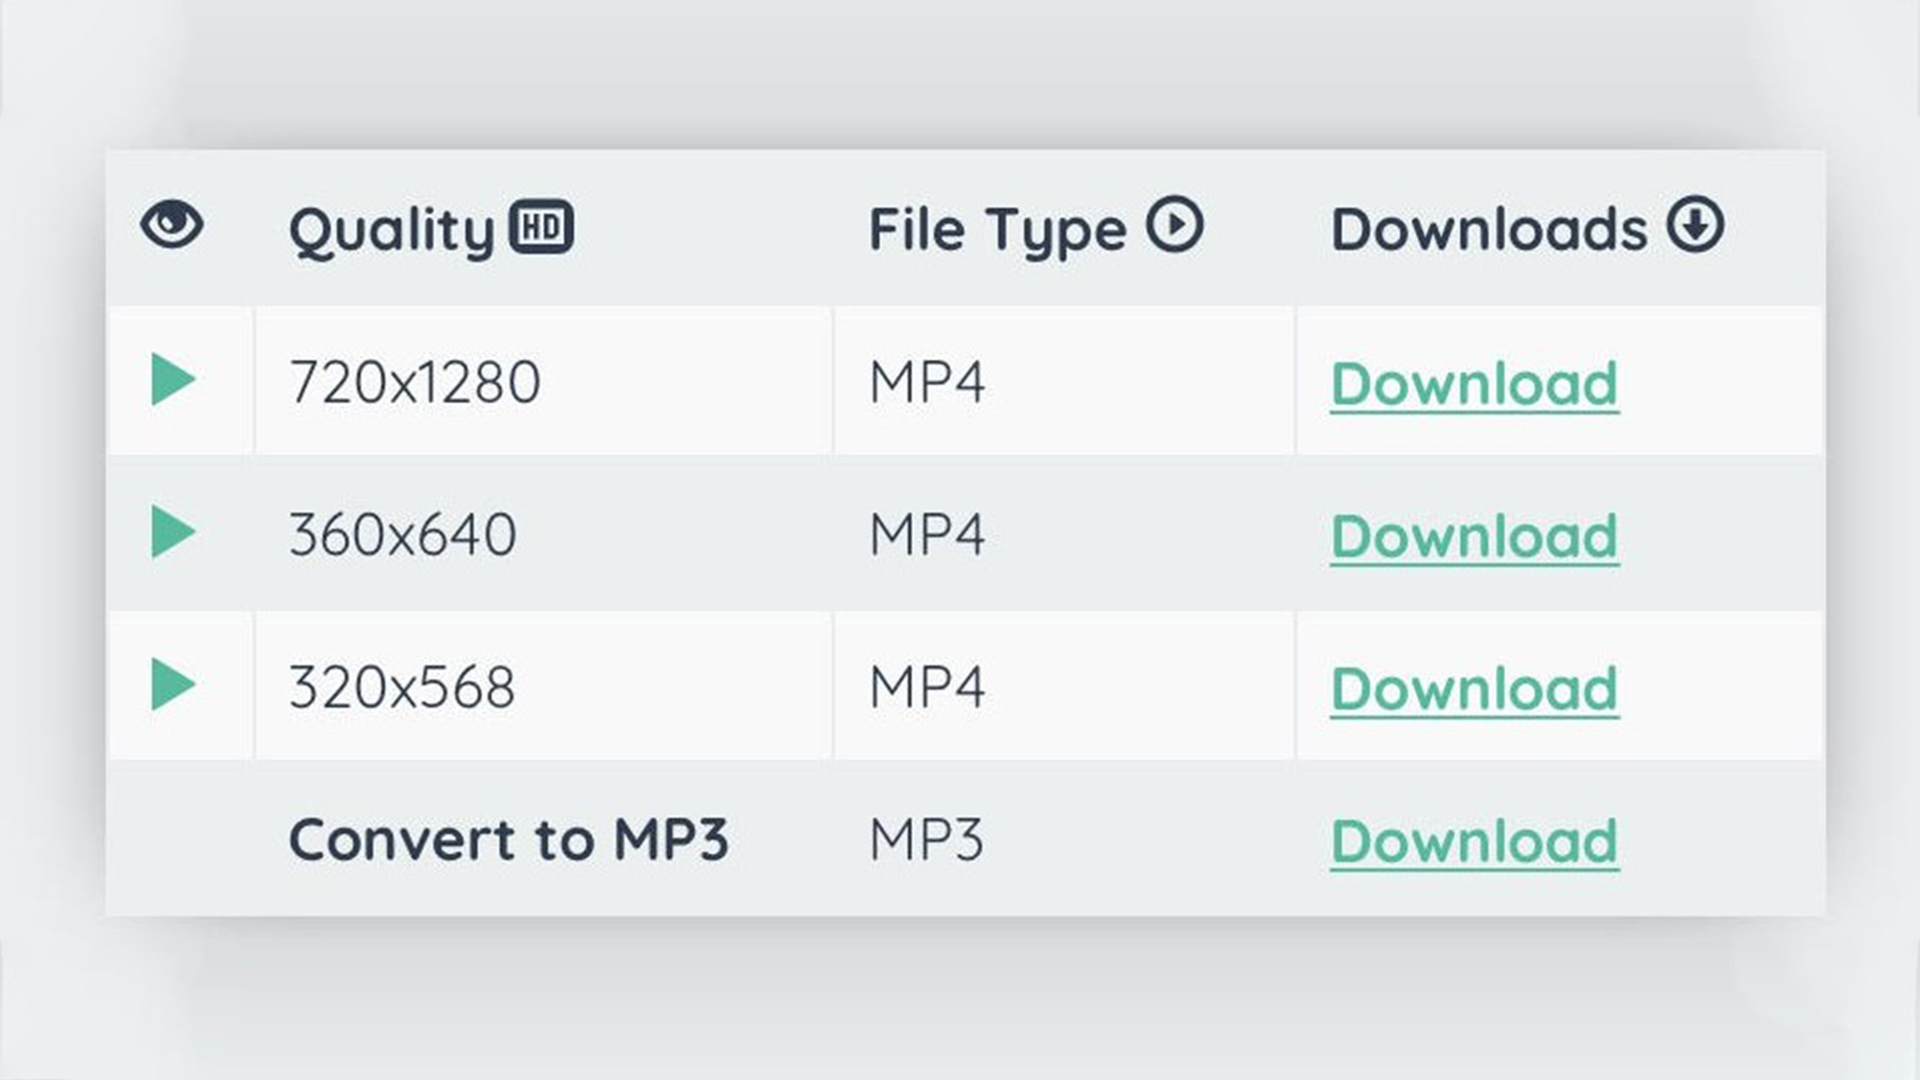Download the 720x1280 MP4 file
Screen dimensions: 1920x1080
(1474, 382)
